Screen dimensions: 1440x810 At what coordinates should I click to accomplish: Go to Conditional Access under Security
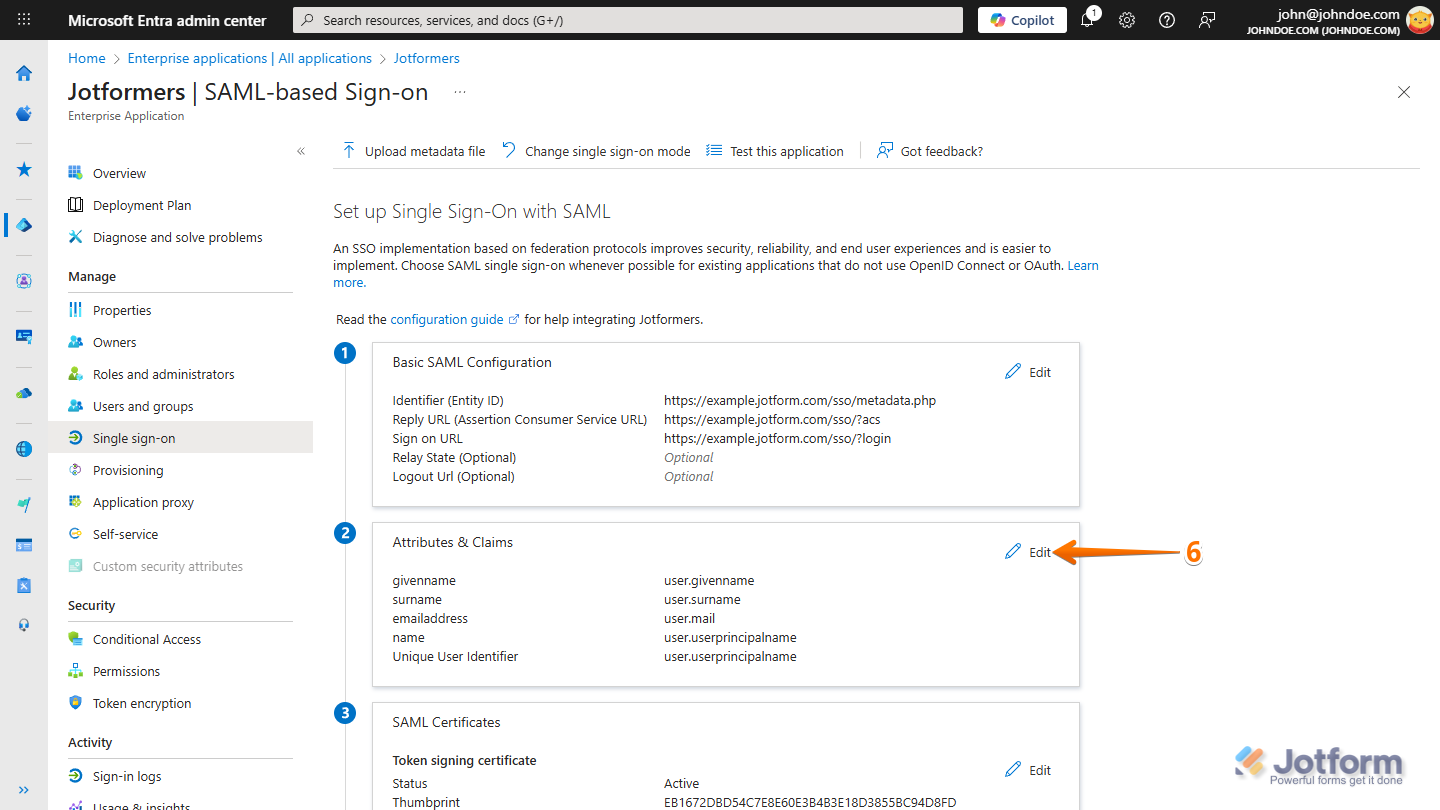[147, 639]
